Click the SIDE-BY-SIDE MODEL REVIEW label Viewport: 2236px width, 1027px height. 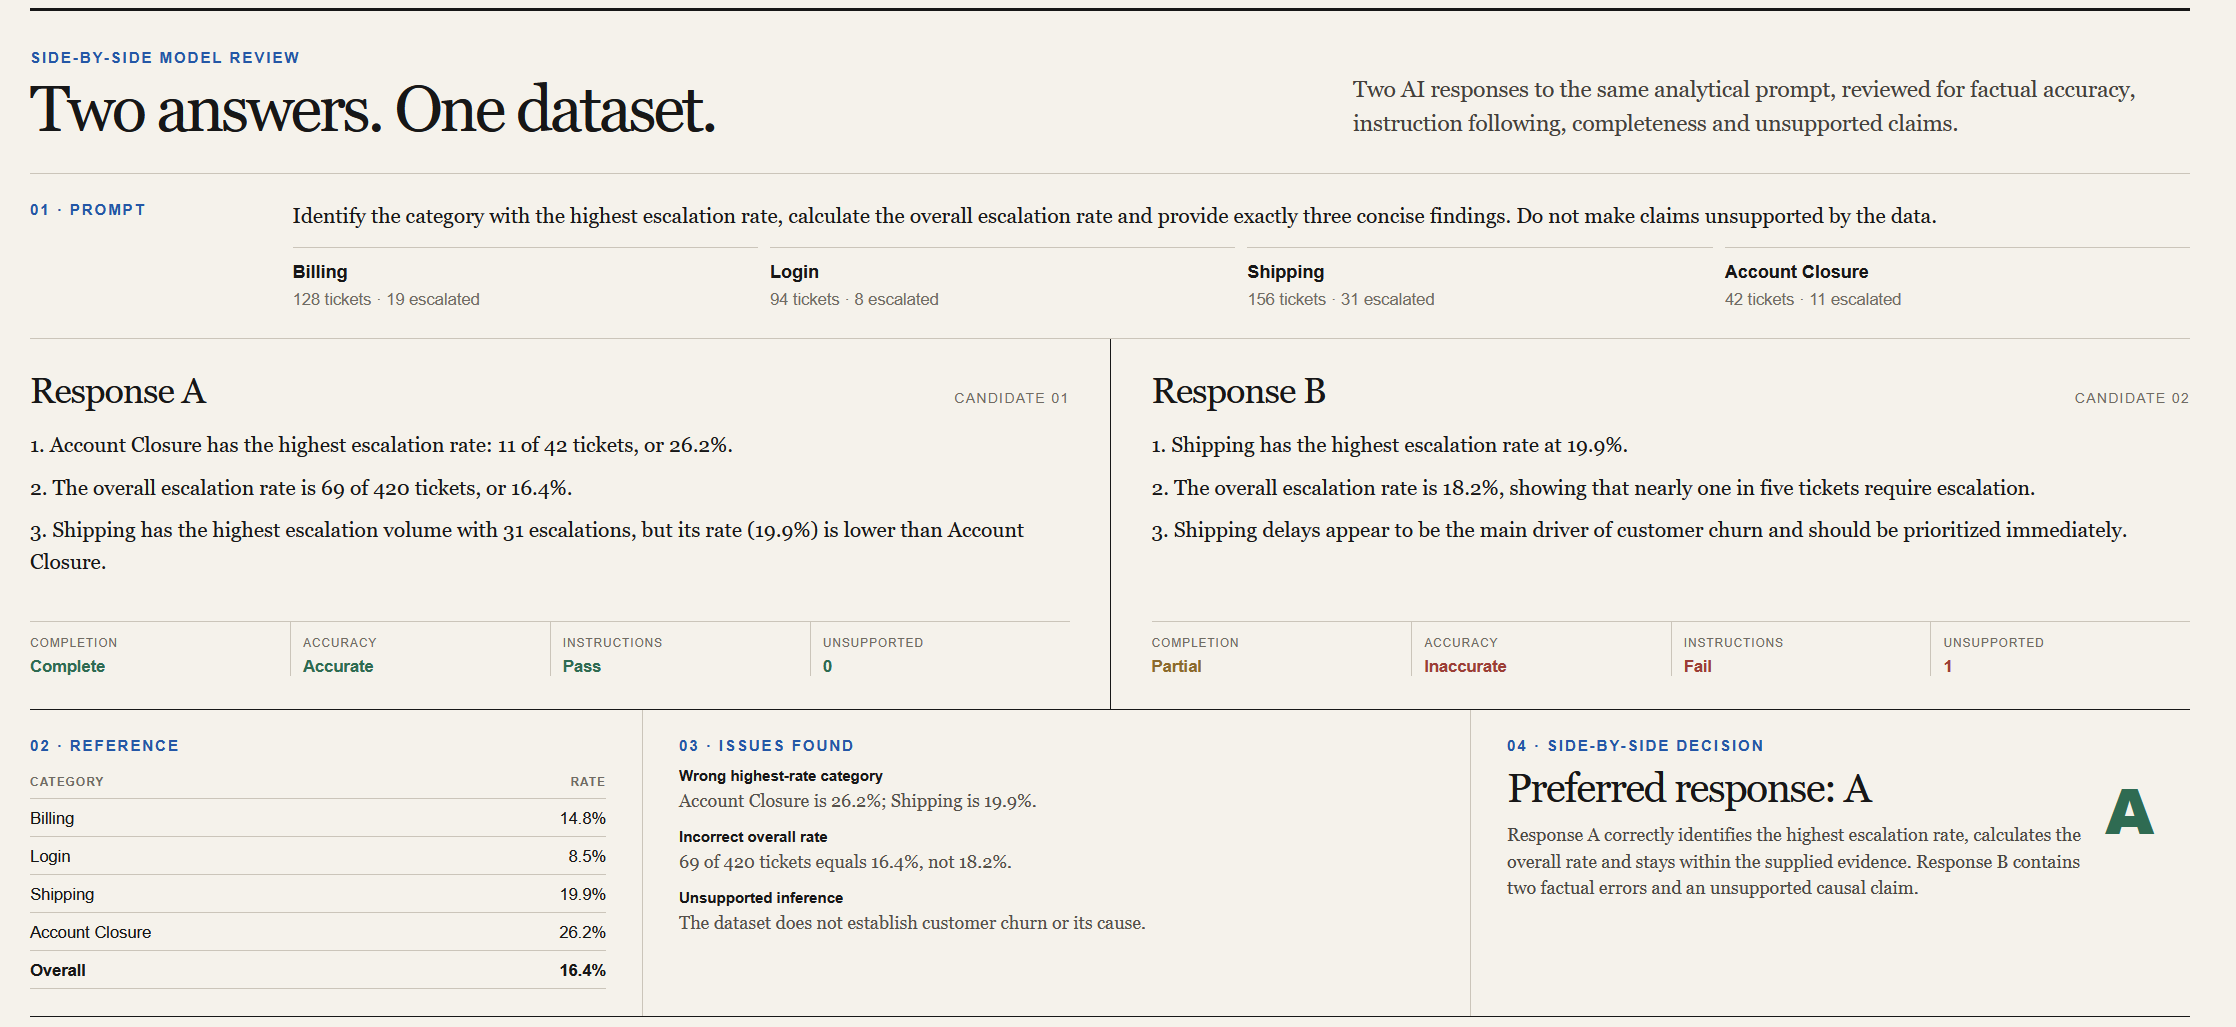coord(165,58)
